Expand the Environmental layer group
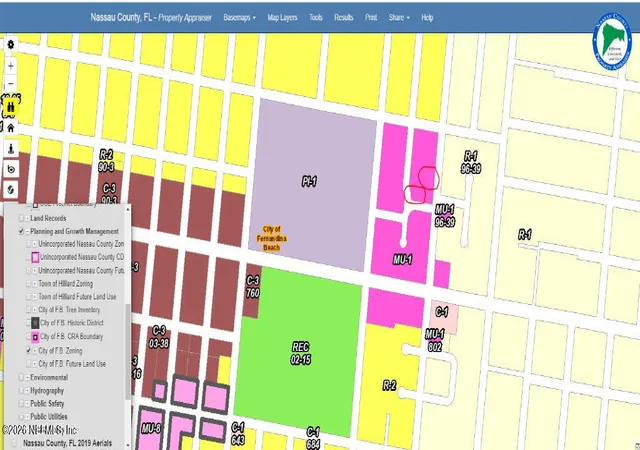 [x=27, y=378]
